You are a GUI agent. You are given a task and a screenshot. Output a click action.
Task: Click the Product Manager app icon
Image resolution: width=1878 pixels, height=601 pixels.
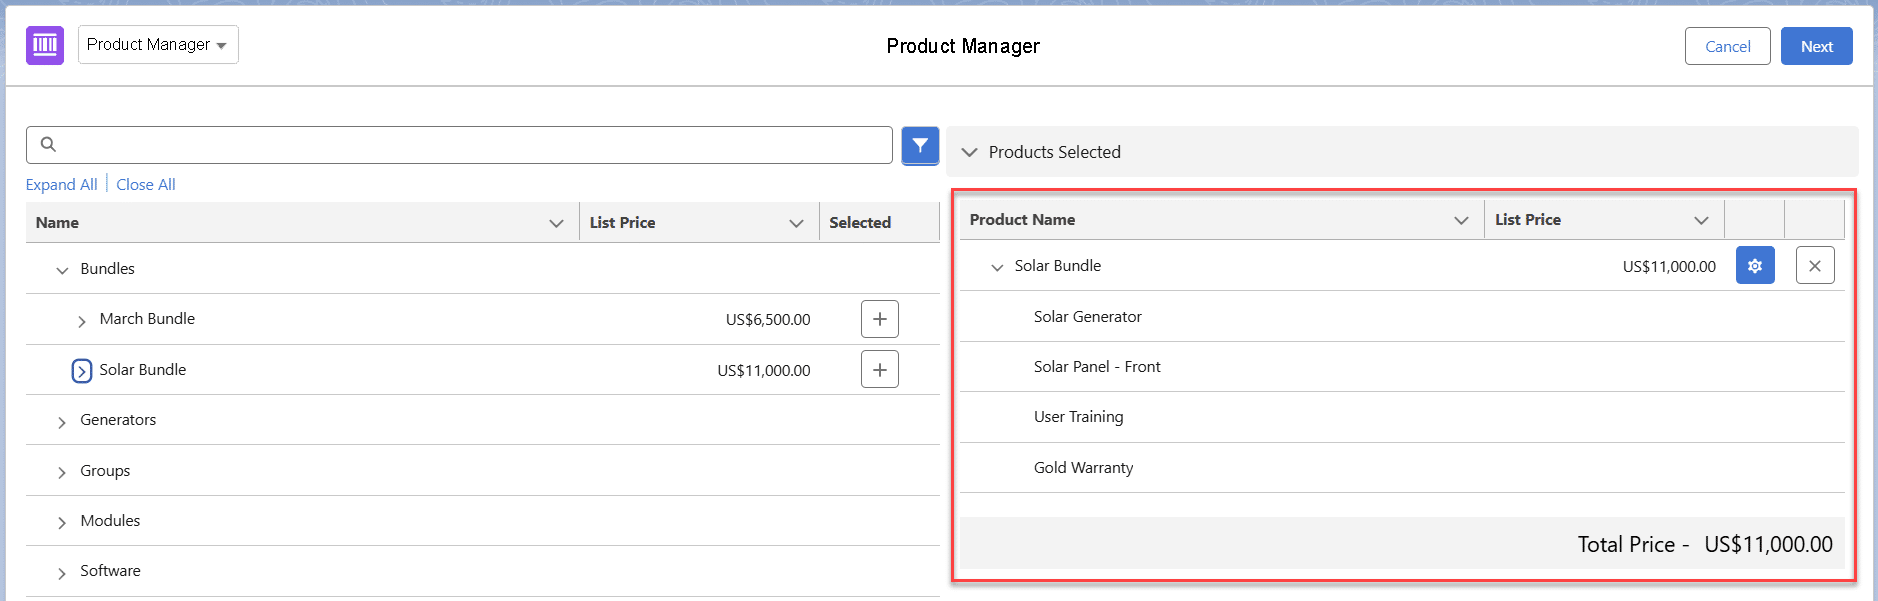[45, 45]
